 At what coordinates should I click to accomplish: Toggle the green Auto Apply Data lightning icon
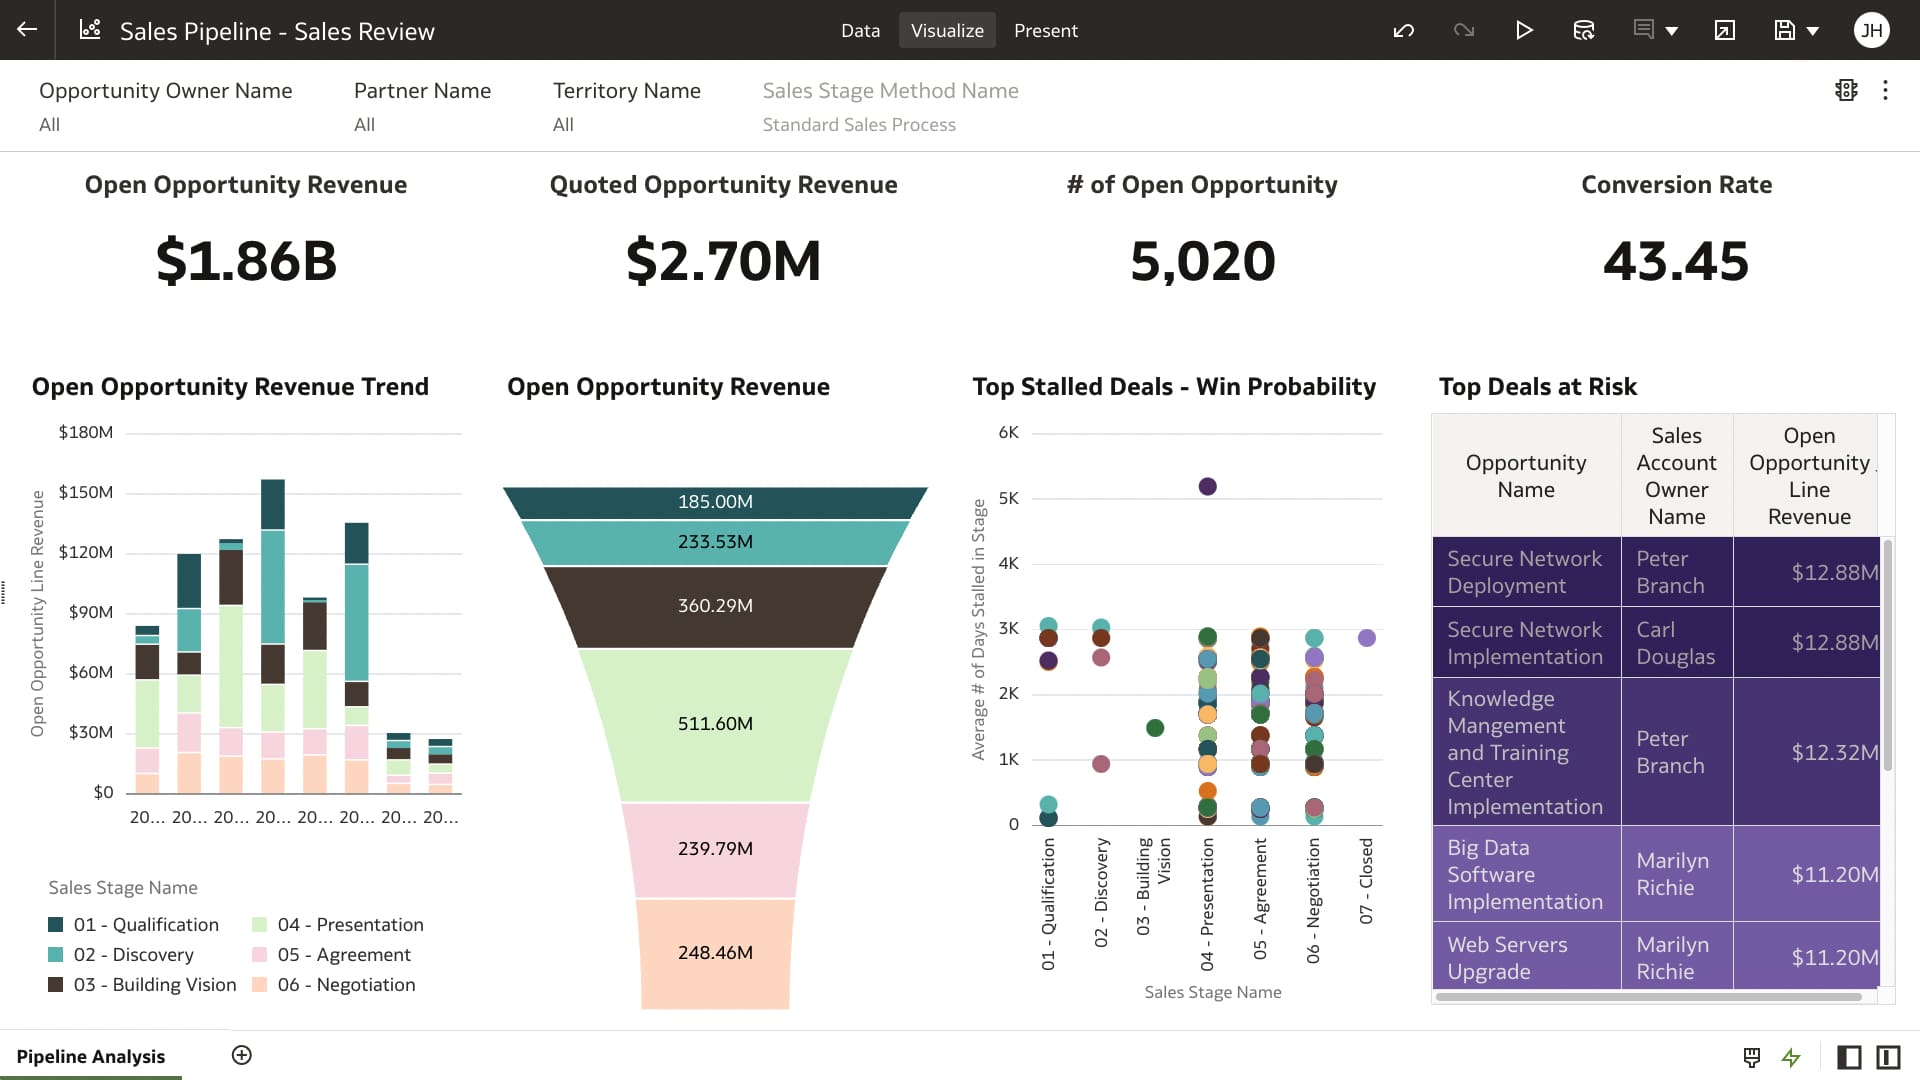pos(1790,1058)
